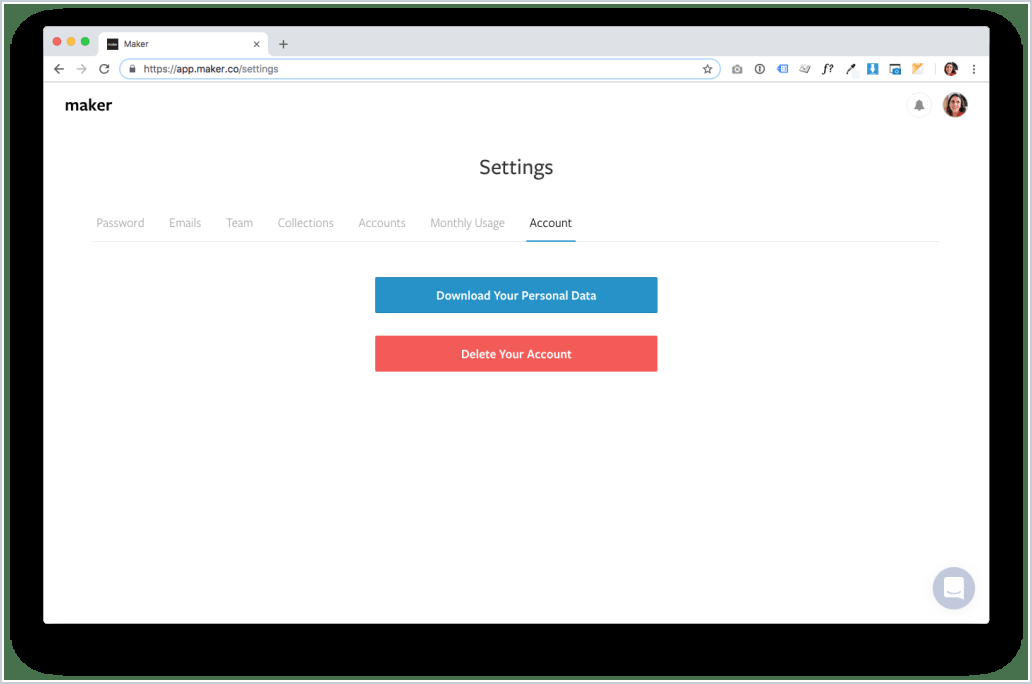Click the blue screen-capture extension icon
Image resolution: width=1032 pixels, height=684 pixels.
[x=895, y=69]
